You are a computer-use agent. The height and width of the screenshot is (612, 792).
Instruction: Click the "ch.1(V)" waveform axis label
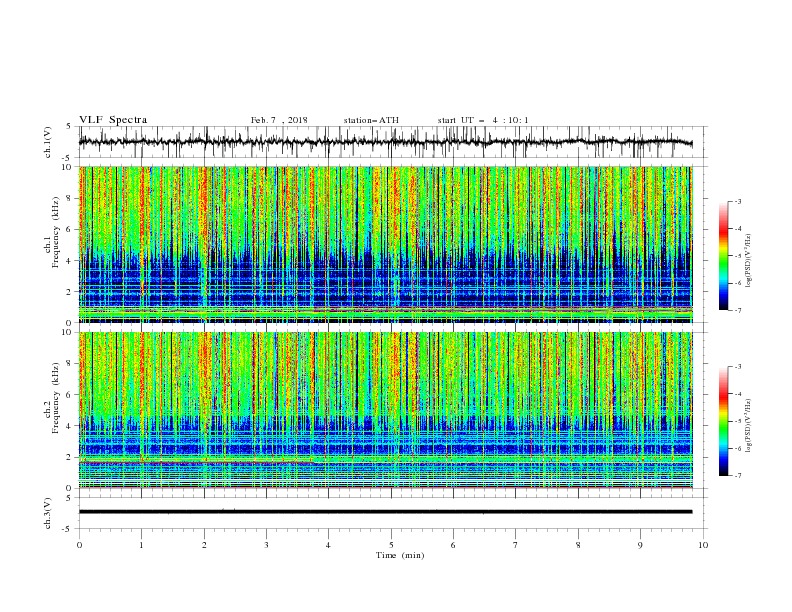point(48,142)
